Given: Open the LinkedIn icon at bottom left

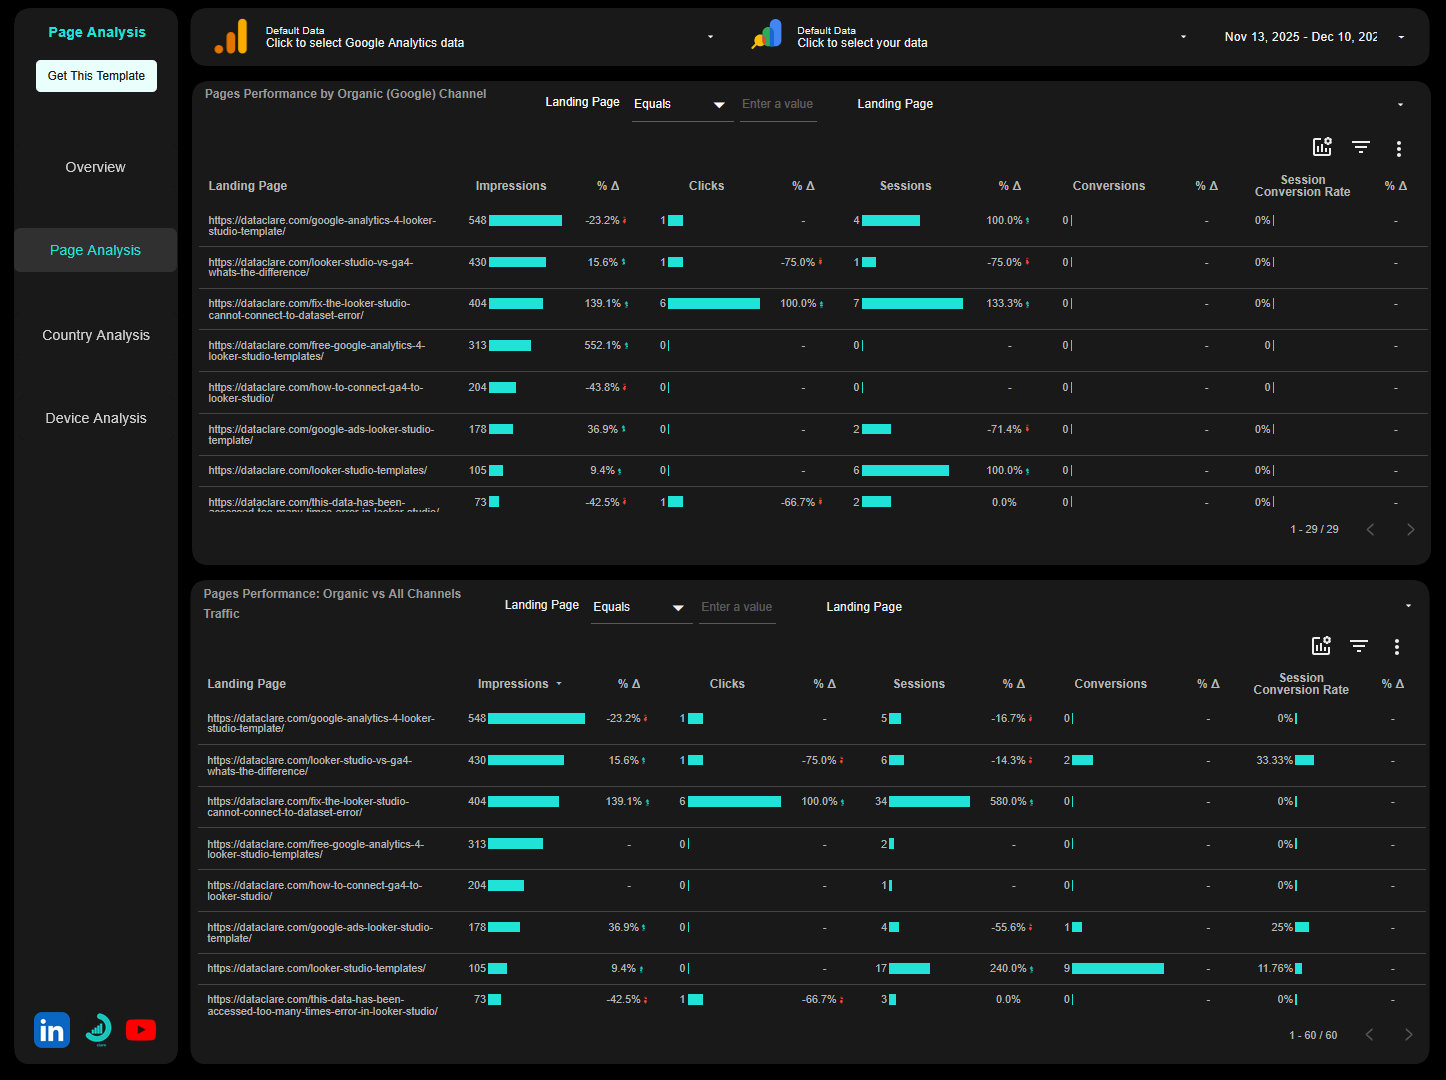Looking at the screenshot, I should [51, 1029].
